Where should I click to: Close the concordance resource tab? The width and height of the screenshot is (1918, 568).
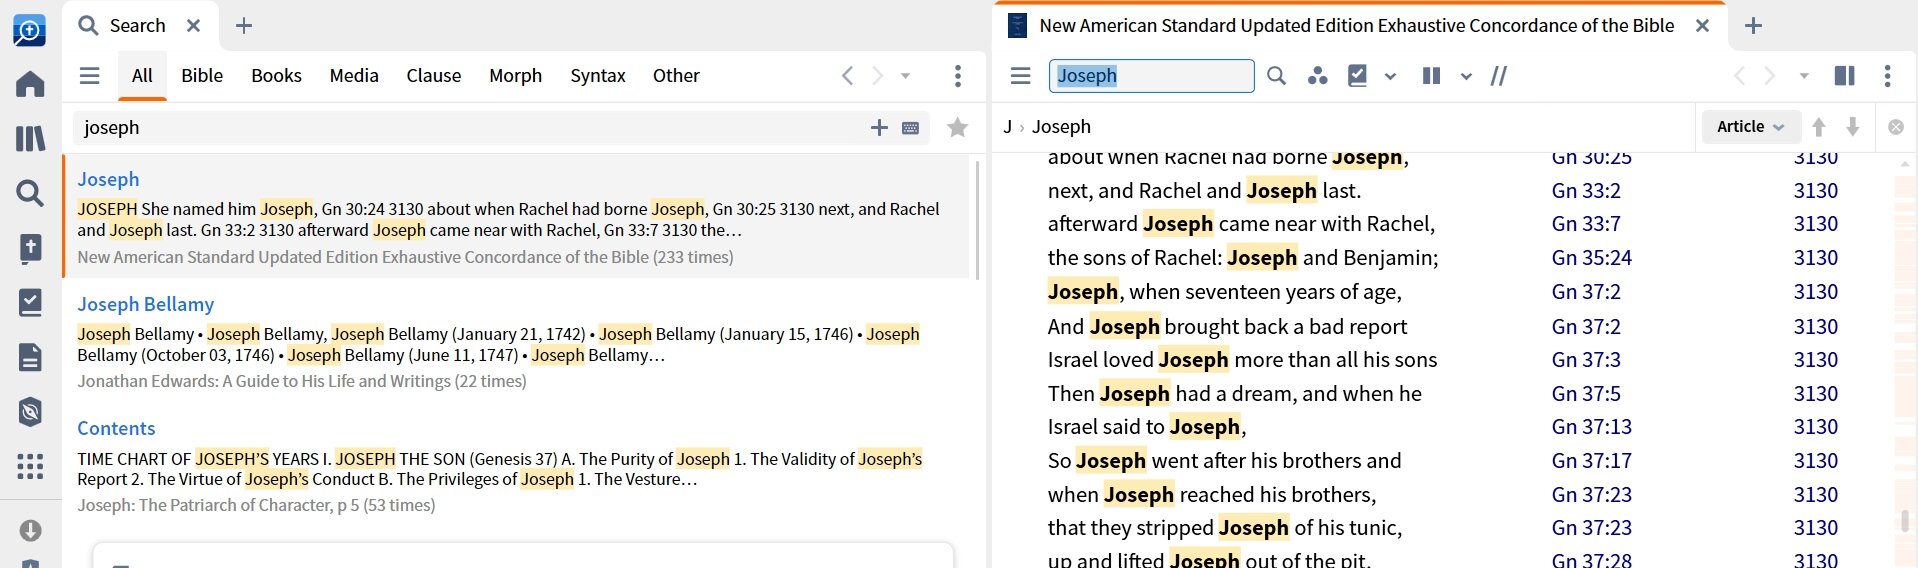click(1702, 26)
